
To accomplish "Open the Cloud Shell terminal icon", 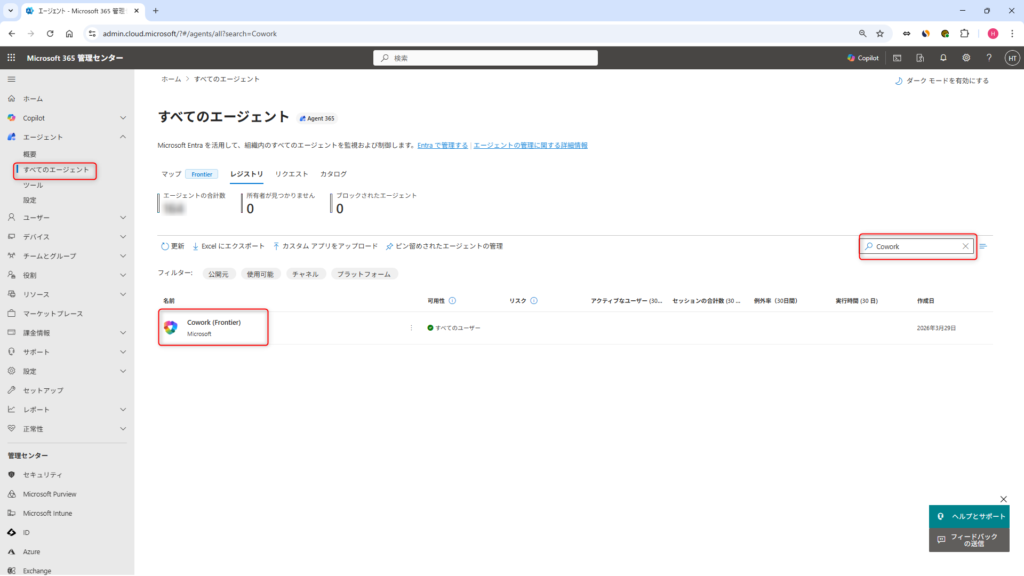I will 897,58.
